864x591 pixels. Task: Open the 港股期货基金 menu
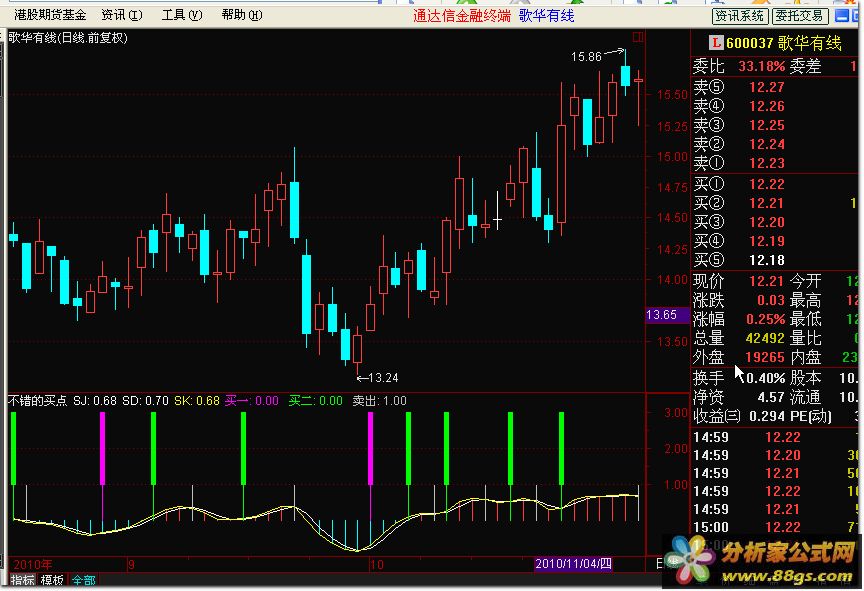click(50, 15)
